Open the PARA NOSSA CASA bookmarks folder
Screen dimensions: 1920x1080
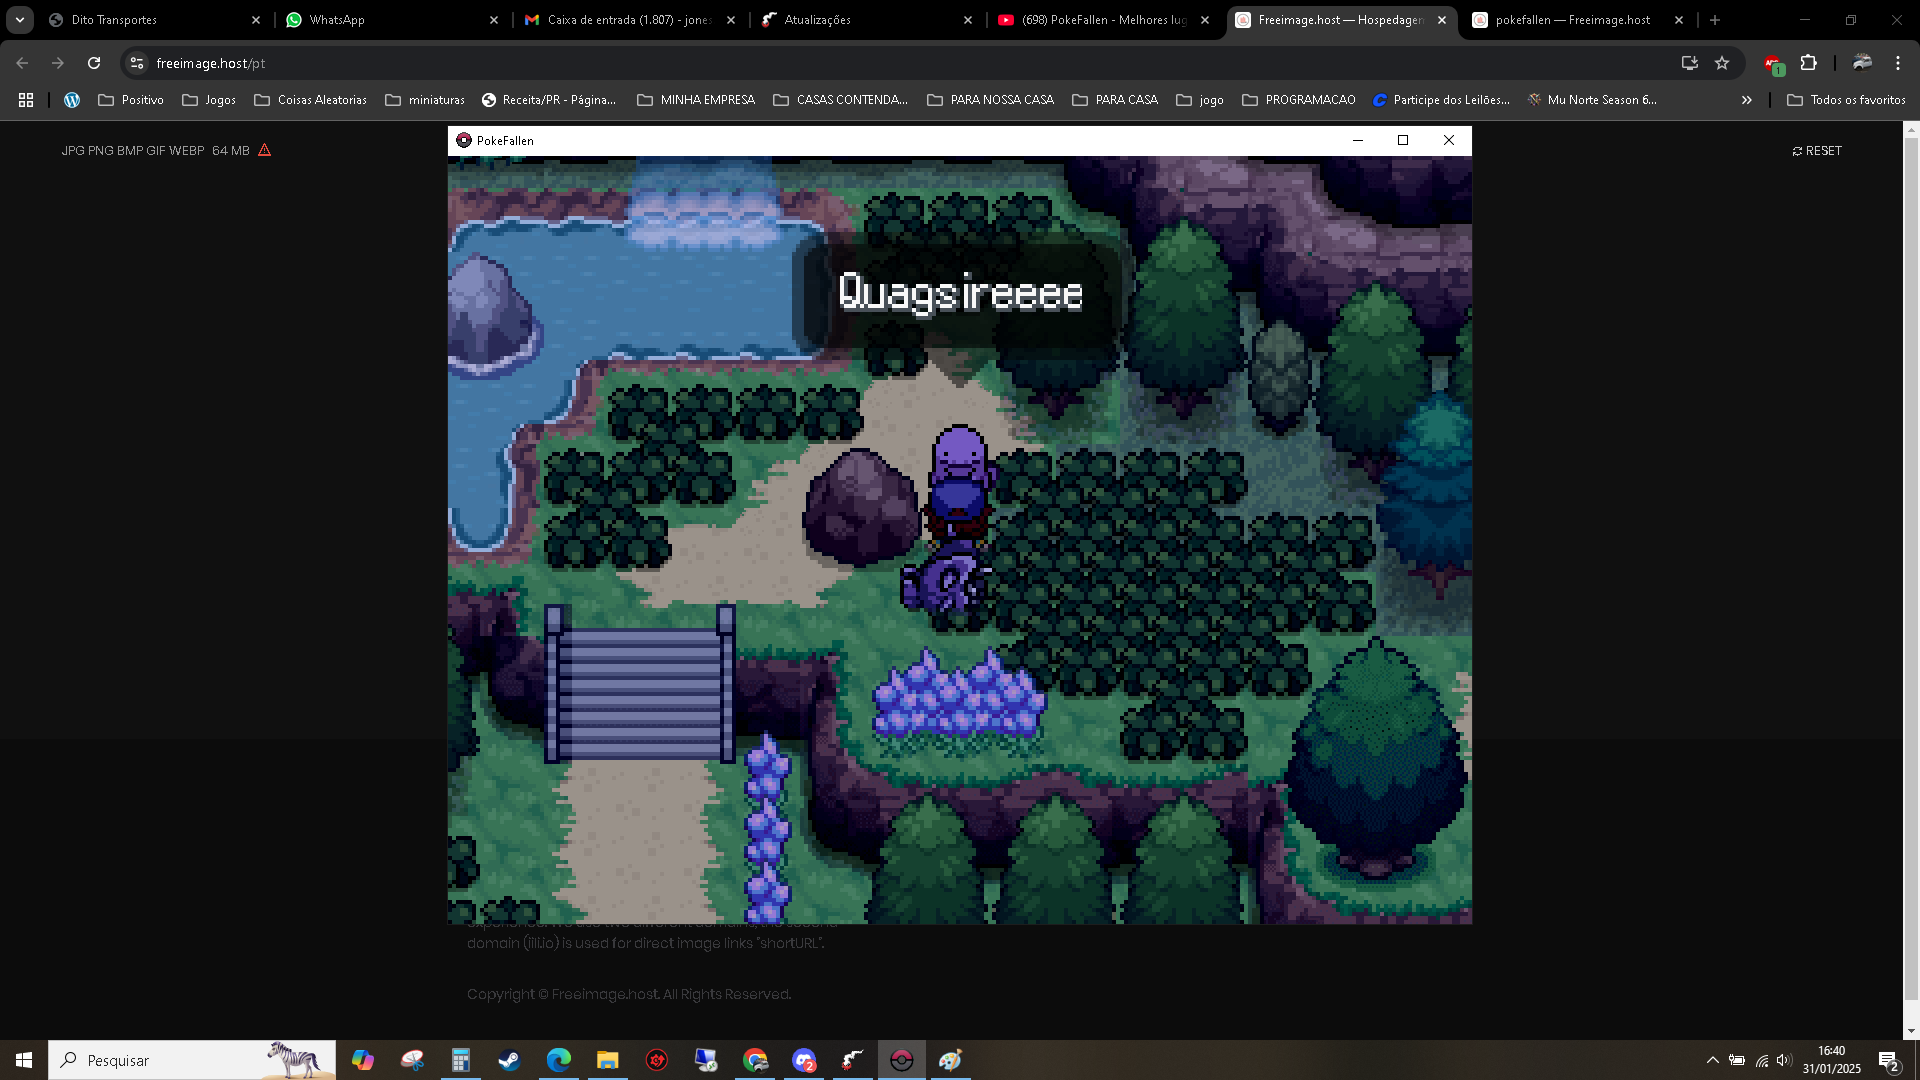(991, 100)
